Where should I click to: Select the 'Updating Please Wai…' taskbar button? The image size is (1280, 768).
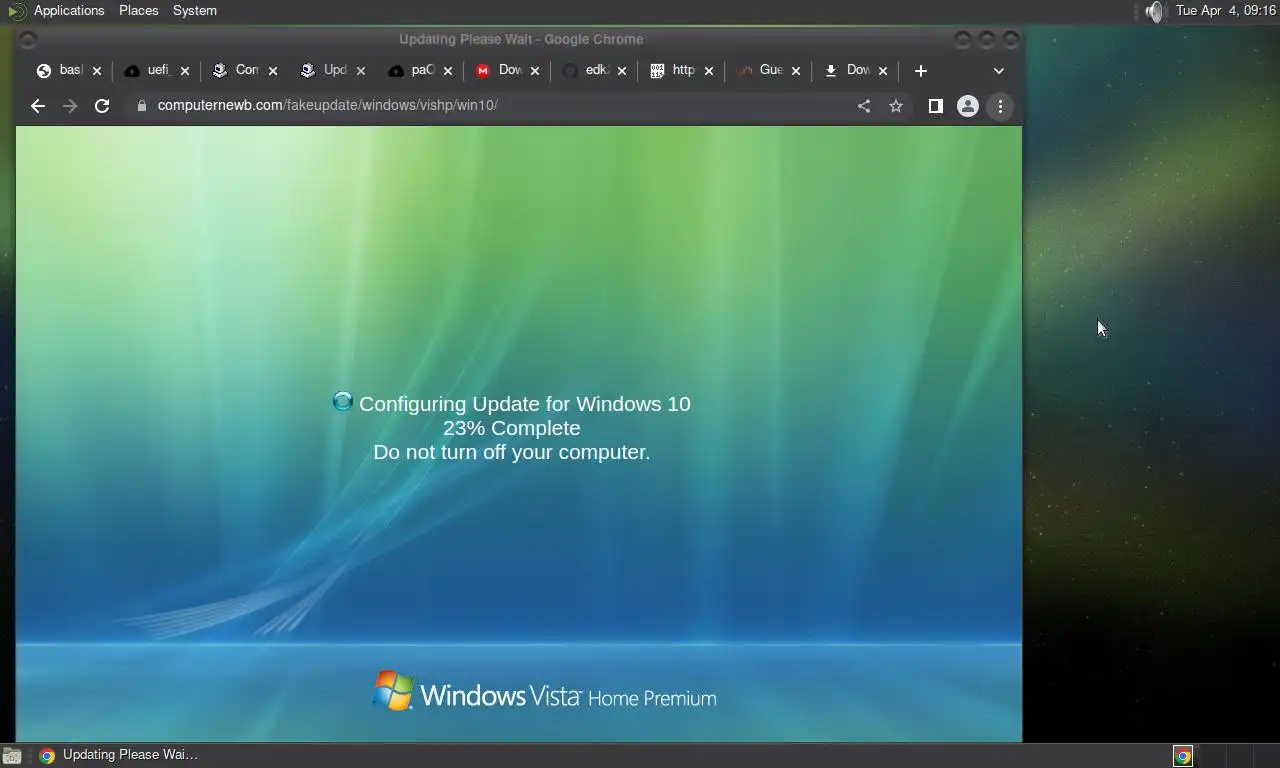point(118,755)
